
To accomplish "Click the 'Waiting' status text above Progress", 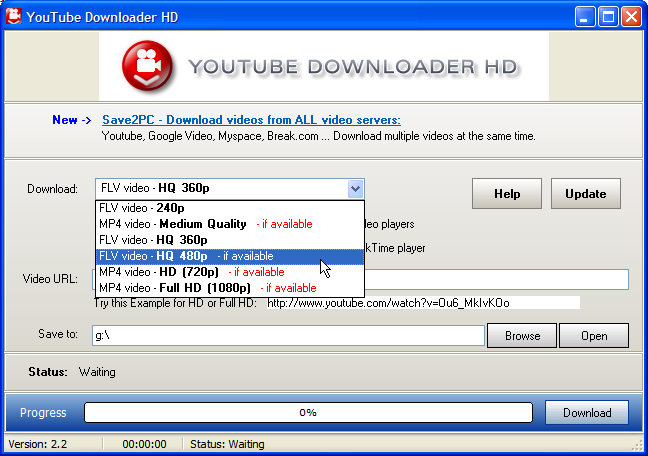I will click(97, 372).
